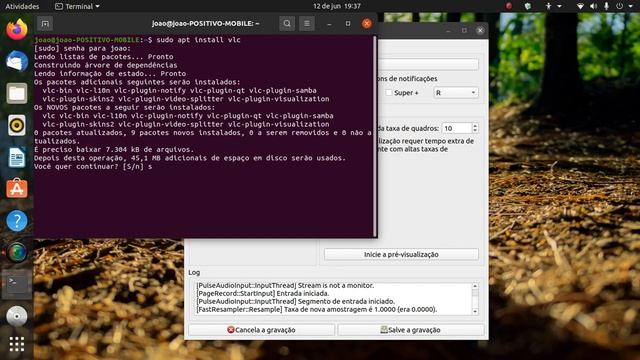Launch Thunderbird mail from the dock

coord(17,62)
